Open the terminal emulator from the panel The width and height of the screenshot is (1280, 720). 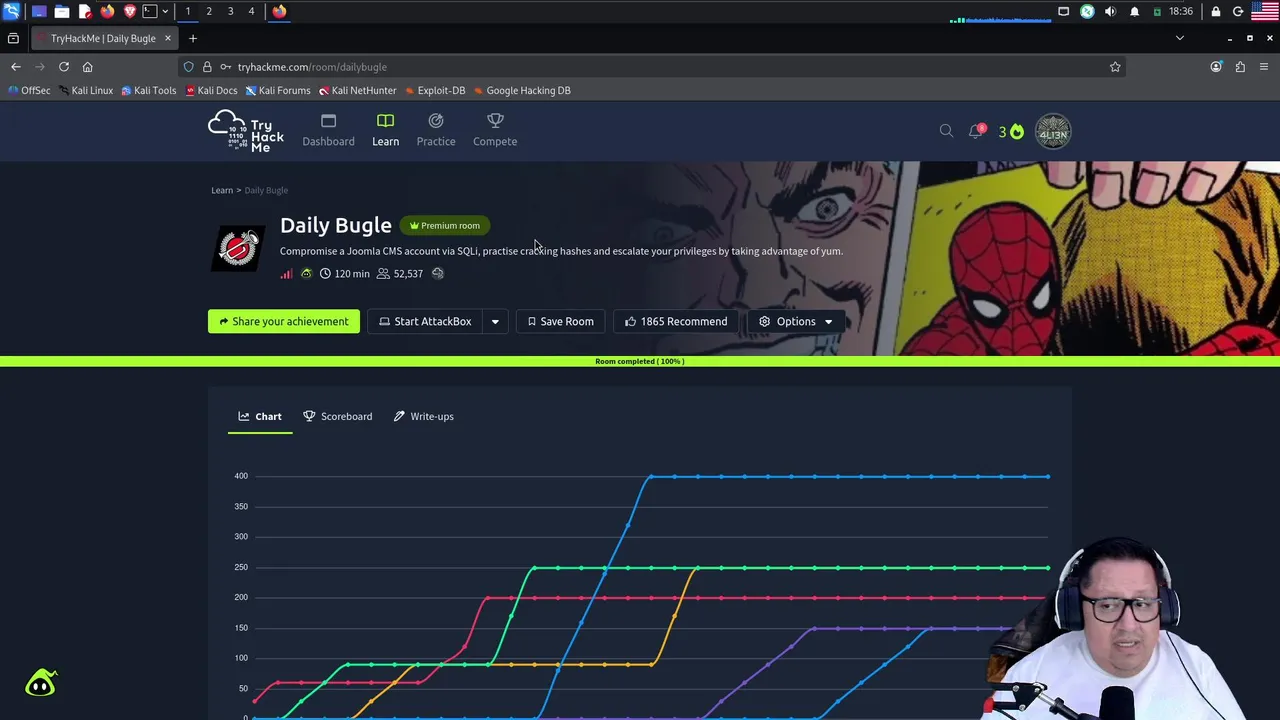(x=150, y=11)
